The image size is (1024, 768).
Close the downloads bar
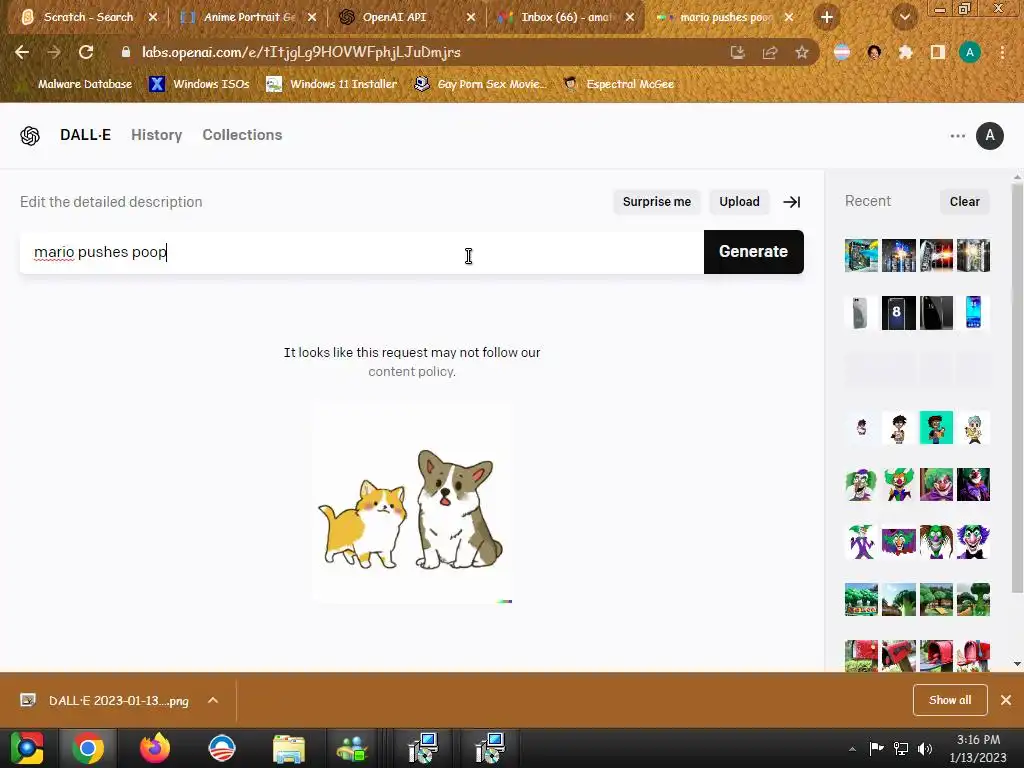tap(1006, 700)
